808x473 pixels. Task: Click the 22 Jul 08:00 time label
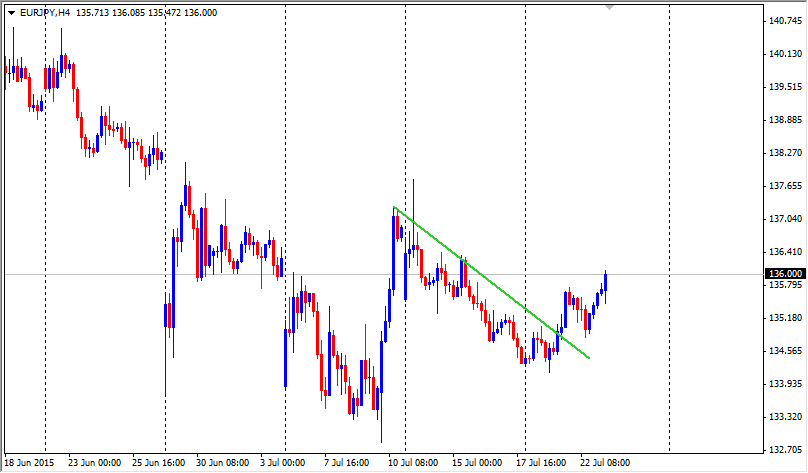pyautogui.click(x=605, y=463)
